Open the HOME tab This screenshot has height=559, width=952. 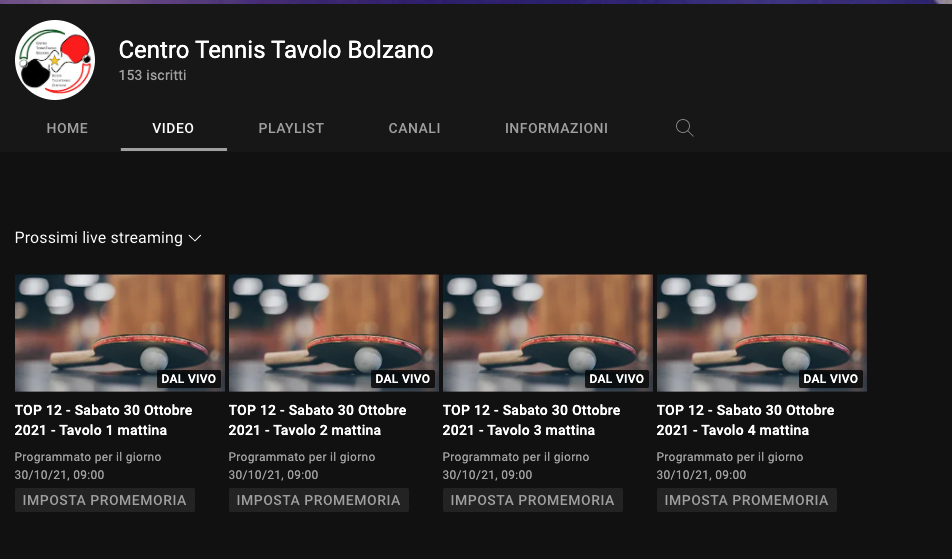click(67, 128)
